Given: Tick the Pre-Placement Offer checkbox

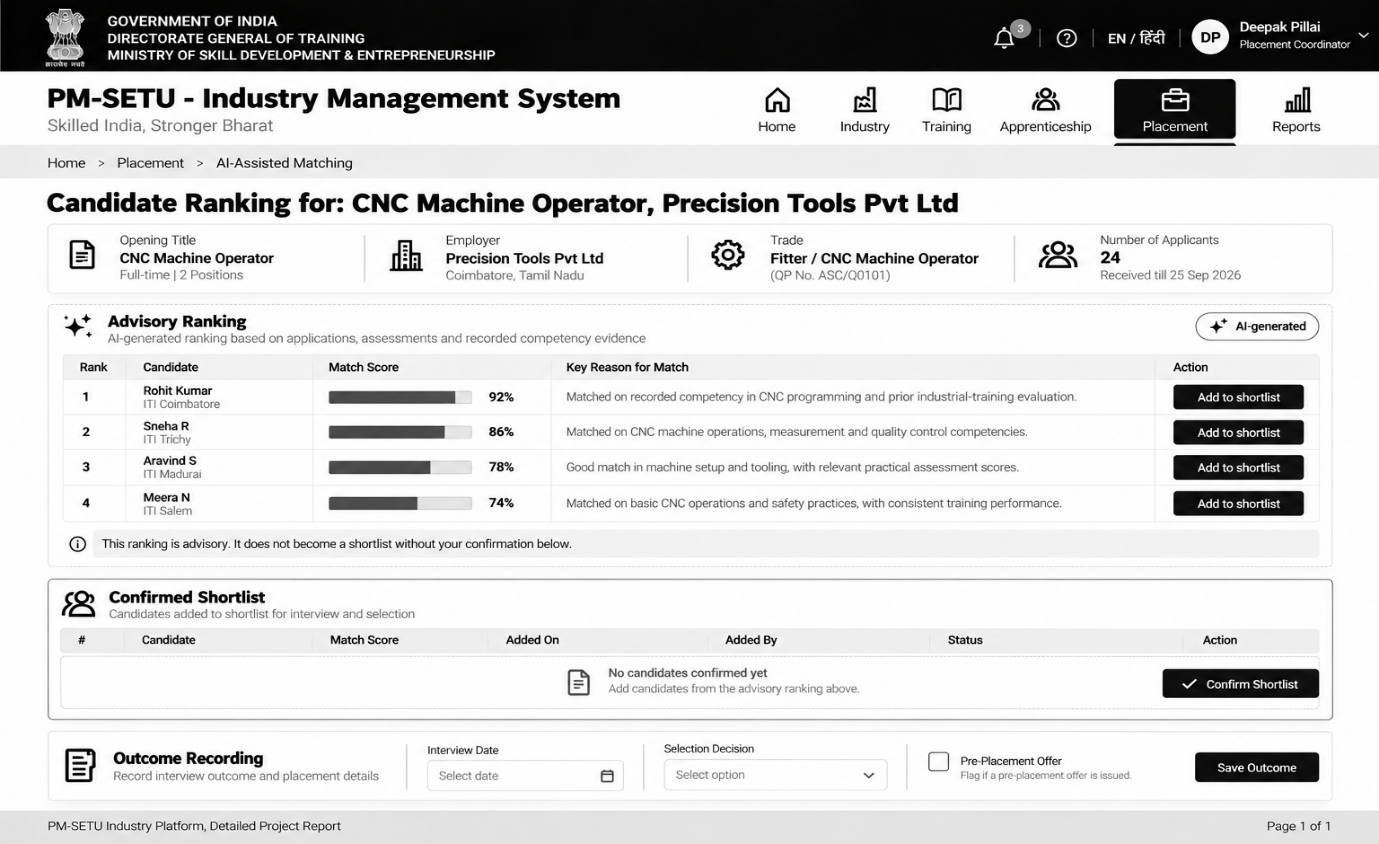Looking at the screenshot, I should (938, 762).
